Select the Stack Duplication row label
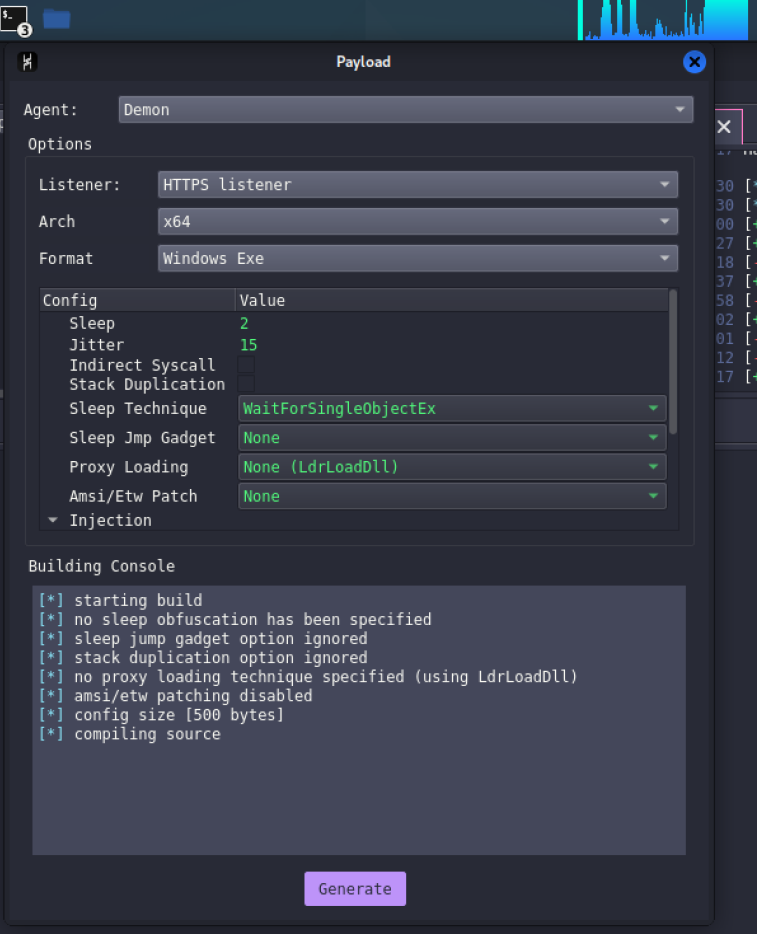The height and width of the screenshot is (934, 757). point(147,384)
